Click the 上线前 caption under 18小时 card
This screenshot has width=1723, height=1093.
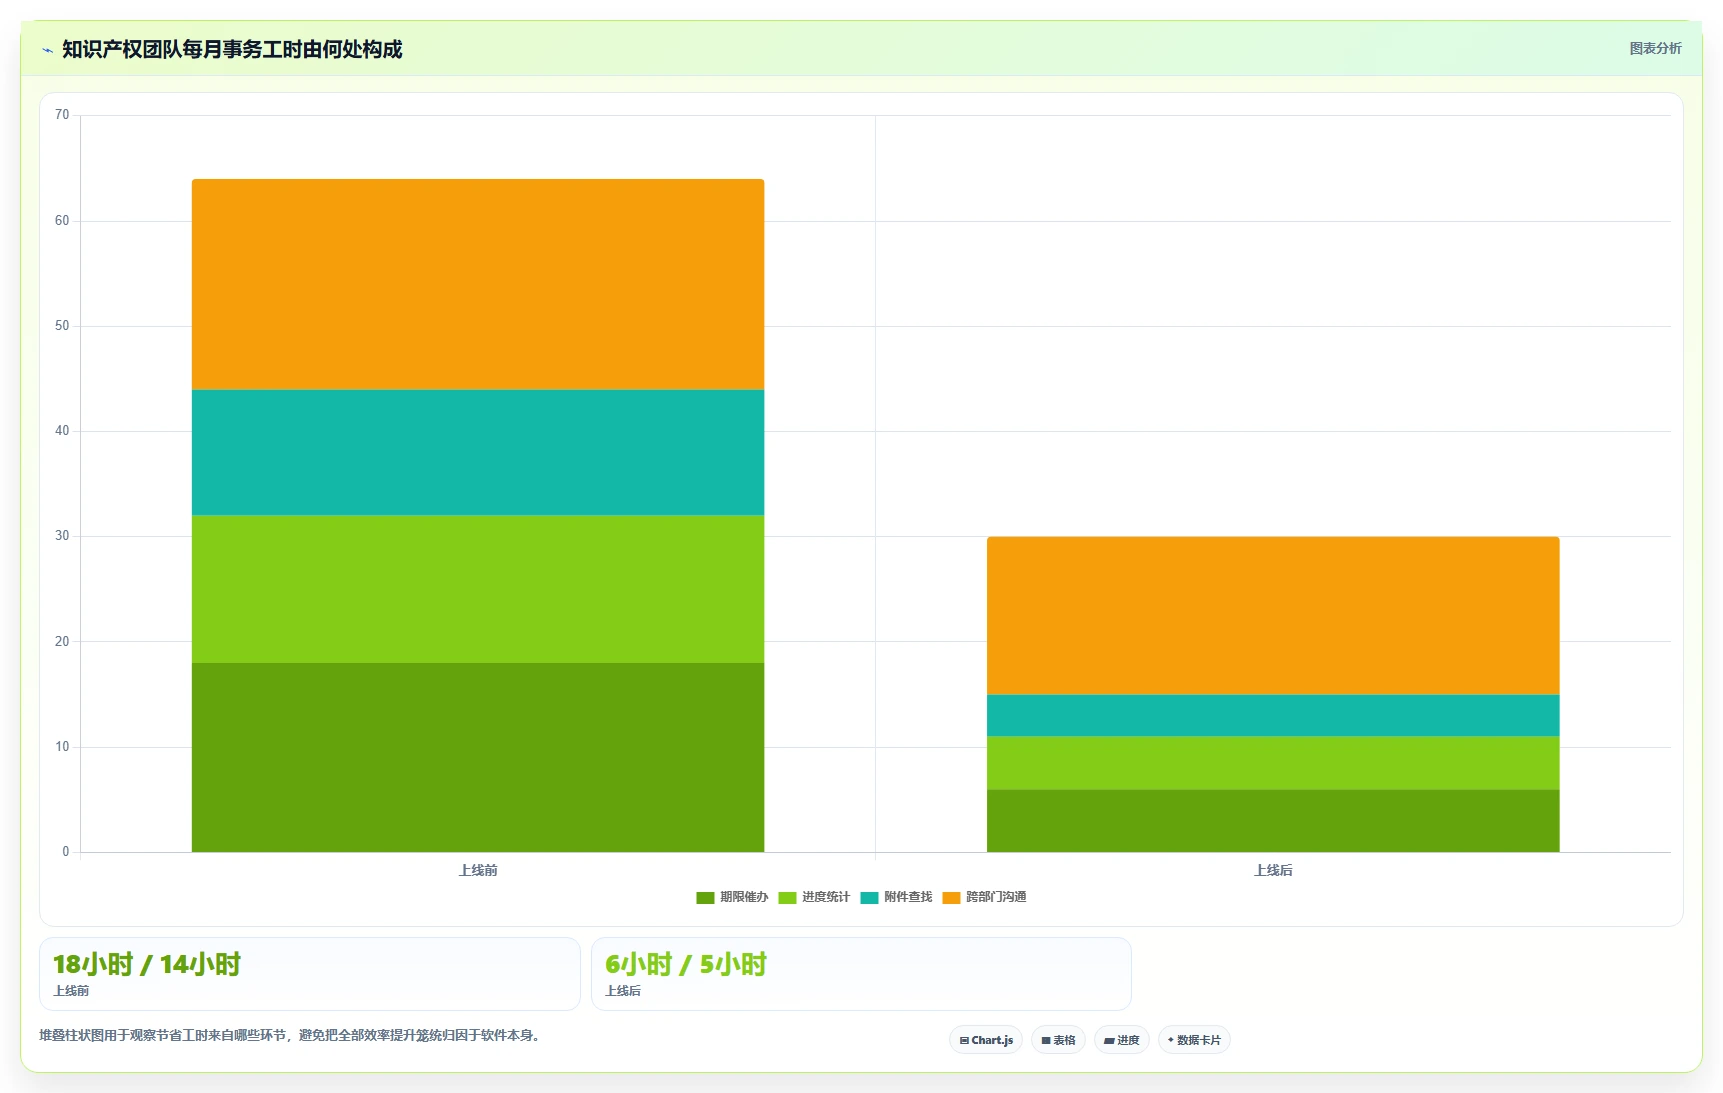[71, 991]
